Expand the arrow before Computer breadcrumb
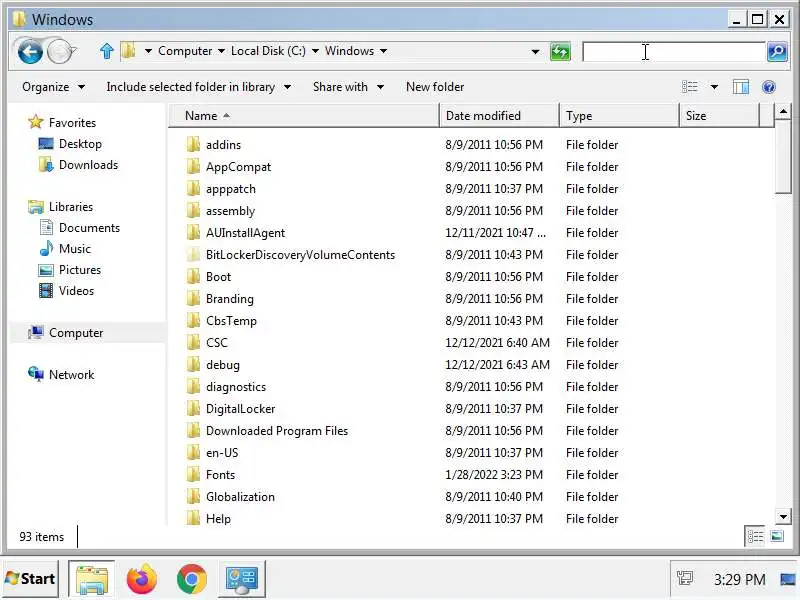Screen dimensions: 800x600 [x=148, y=51]
